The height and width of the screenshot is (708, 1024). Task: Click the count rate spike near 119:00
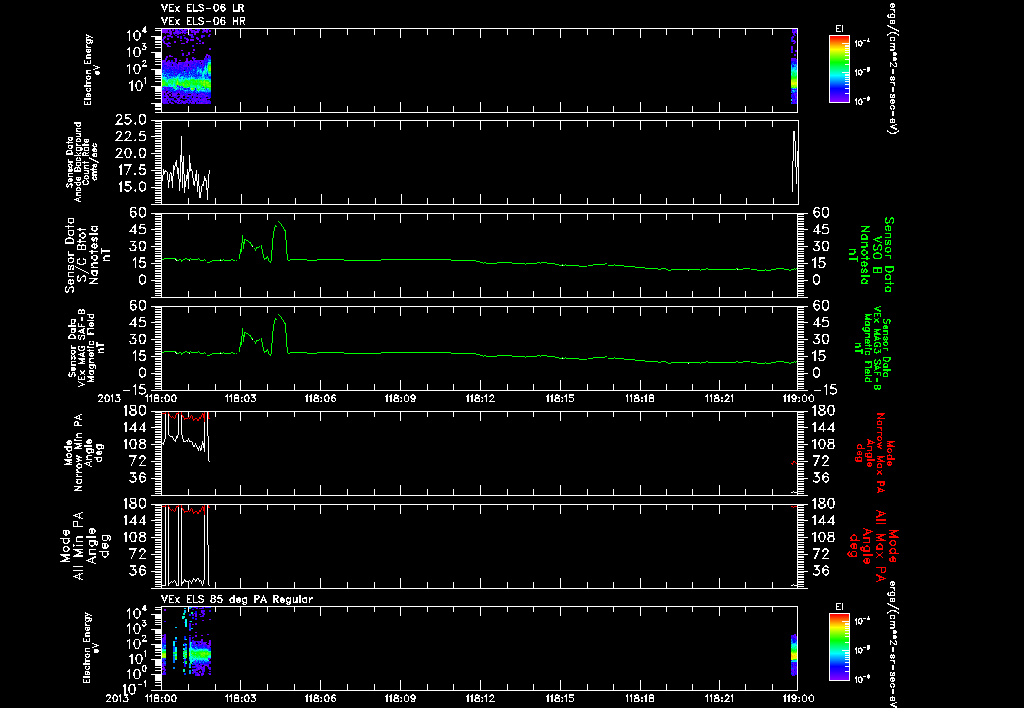click(x=794, y=160)
